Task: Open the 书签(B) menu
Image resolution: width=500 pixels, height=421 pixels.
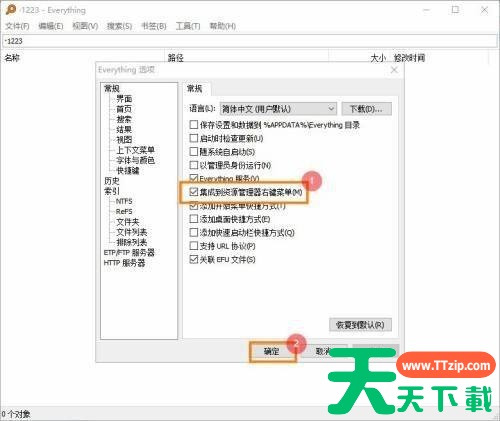Action: pyautogui.click(x=154, y=26)
